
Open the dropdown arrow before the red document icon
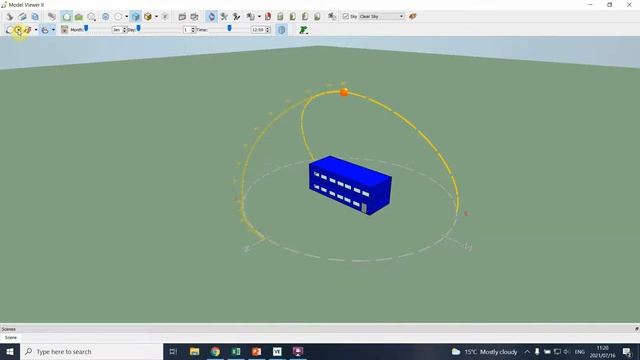click(x=259, y=17)
